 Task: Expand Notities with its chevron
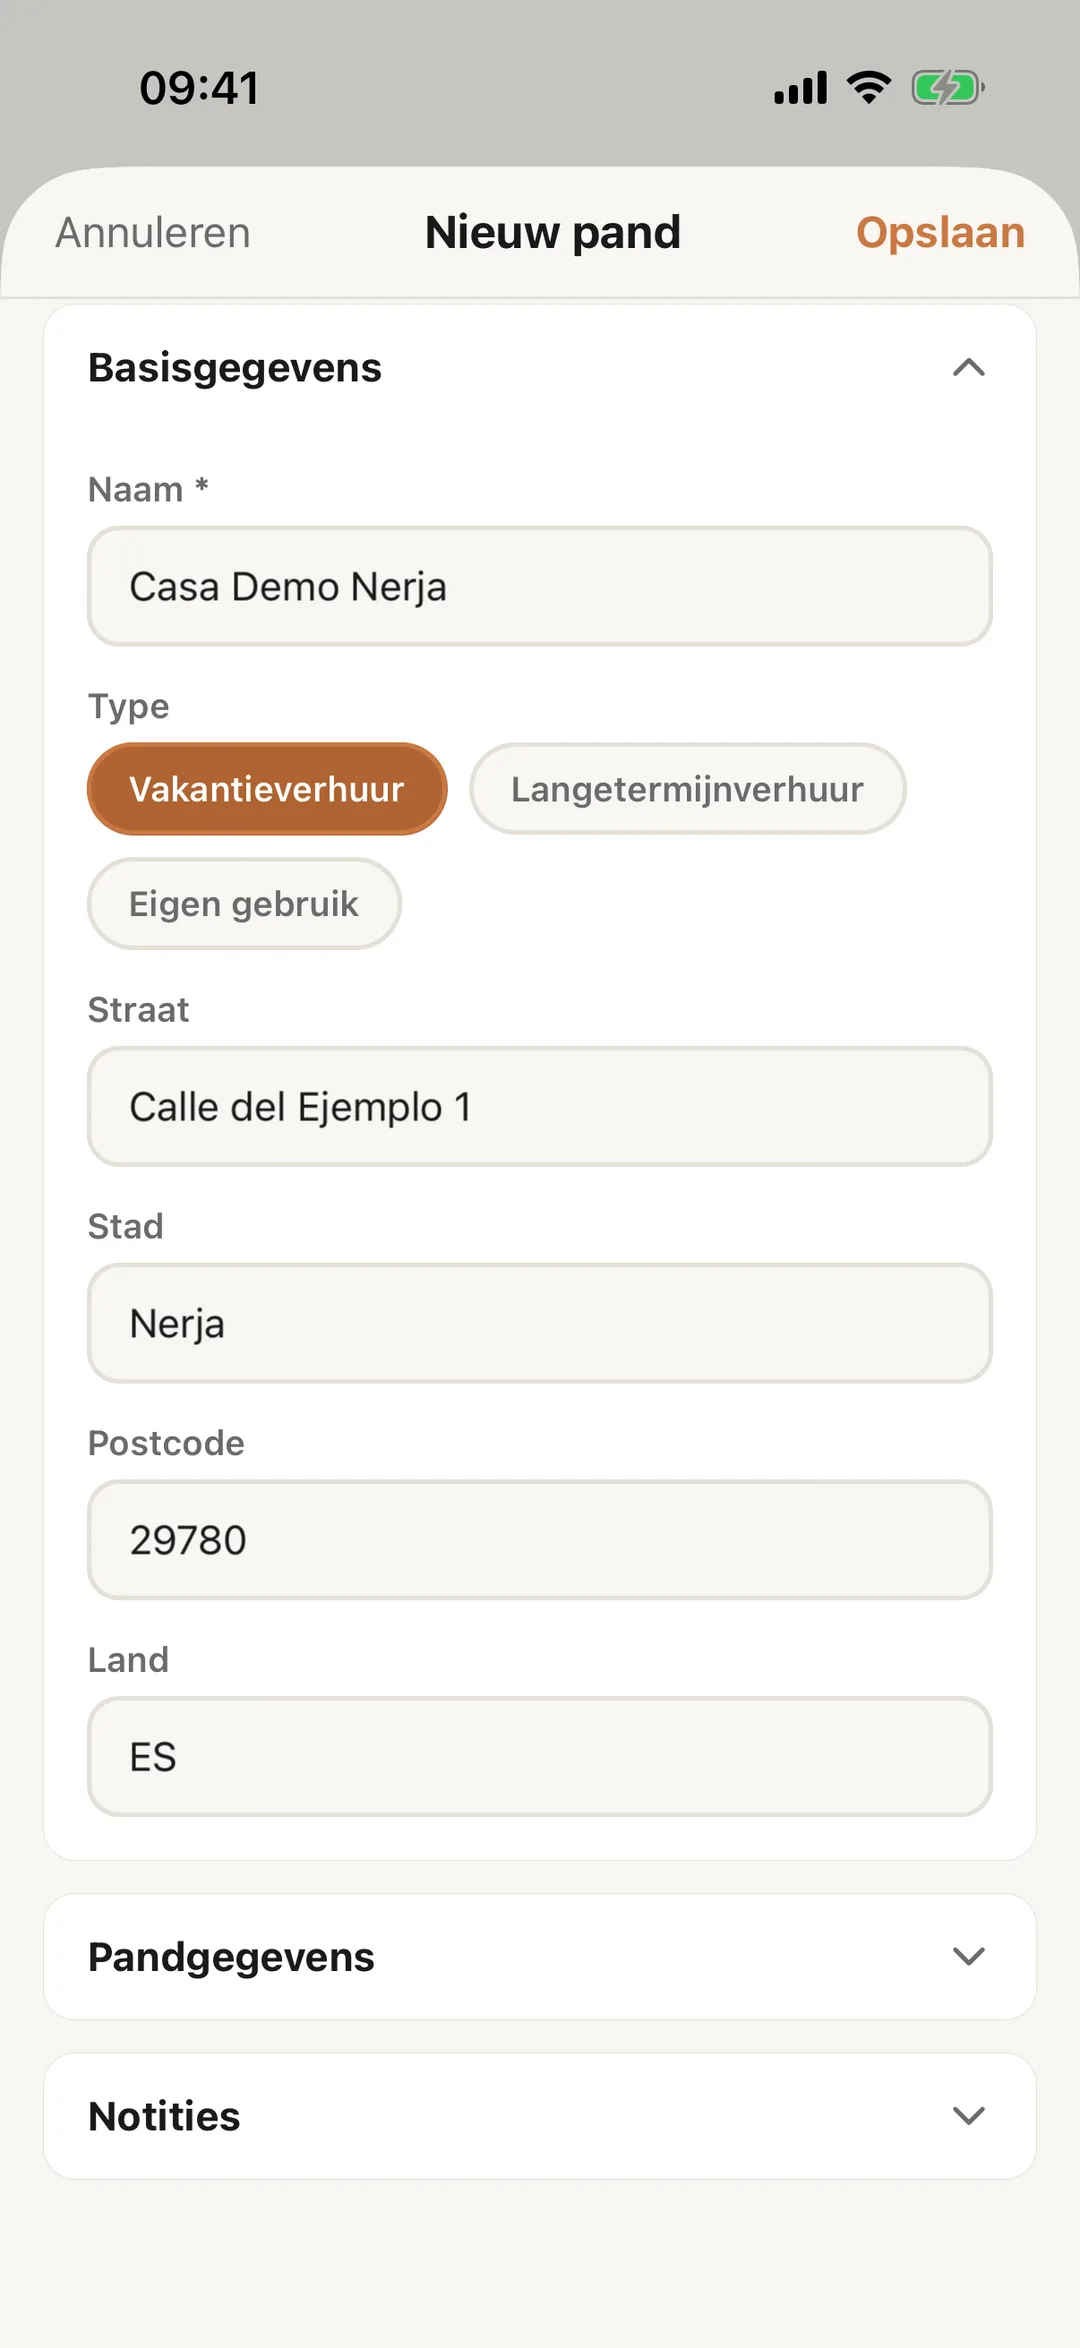pyautogui.click(x=968, y=2116)
